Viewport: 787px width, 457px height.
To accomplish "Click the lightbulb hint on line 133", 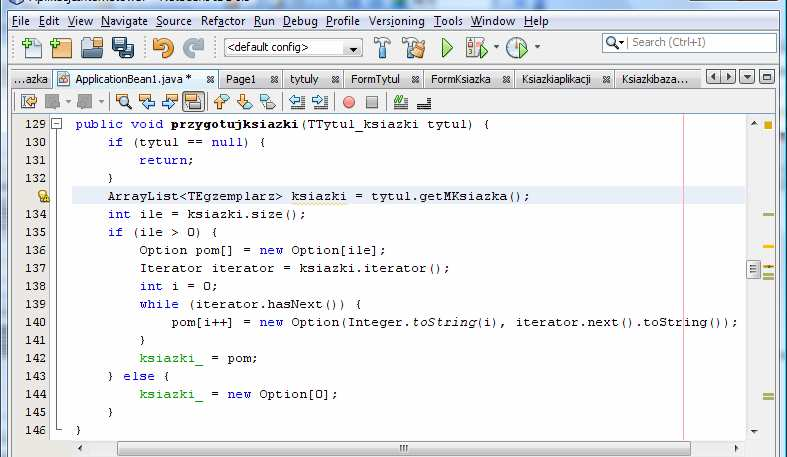I will 44,196.
